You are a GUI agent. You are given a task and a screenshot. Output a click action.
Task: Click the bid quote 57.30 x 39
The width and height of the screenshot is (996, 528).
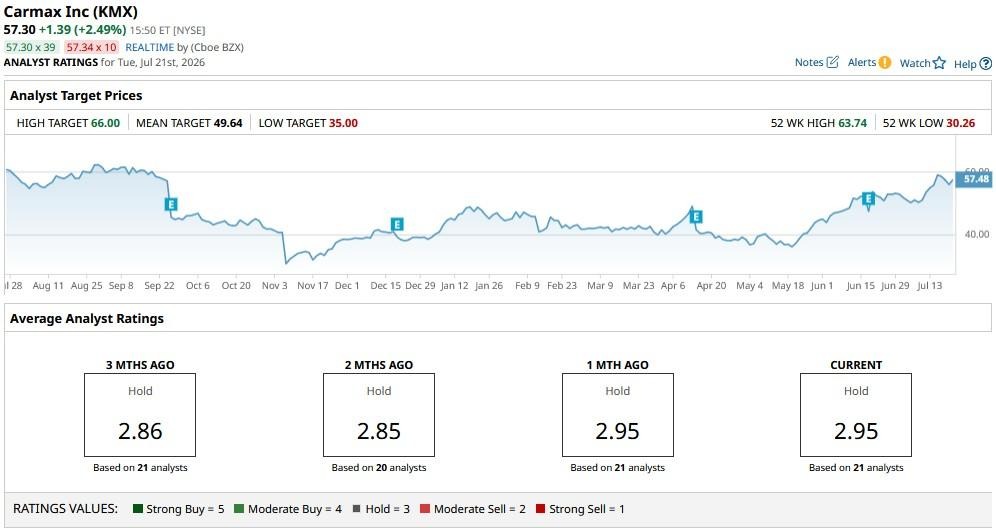click(30, 47)
